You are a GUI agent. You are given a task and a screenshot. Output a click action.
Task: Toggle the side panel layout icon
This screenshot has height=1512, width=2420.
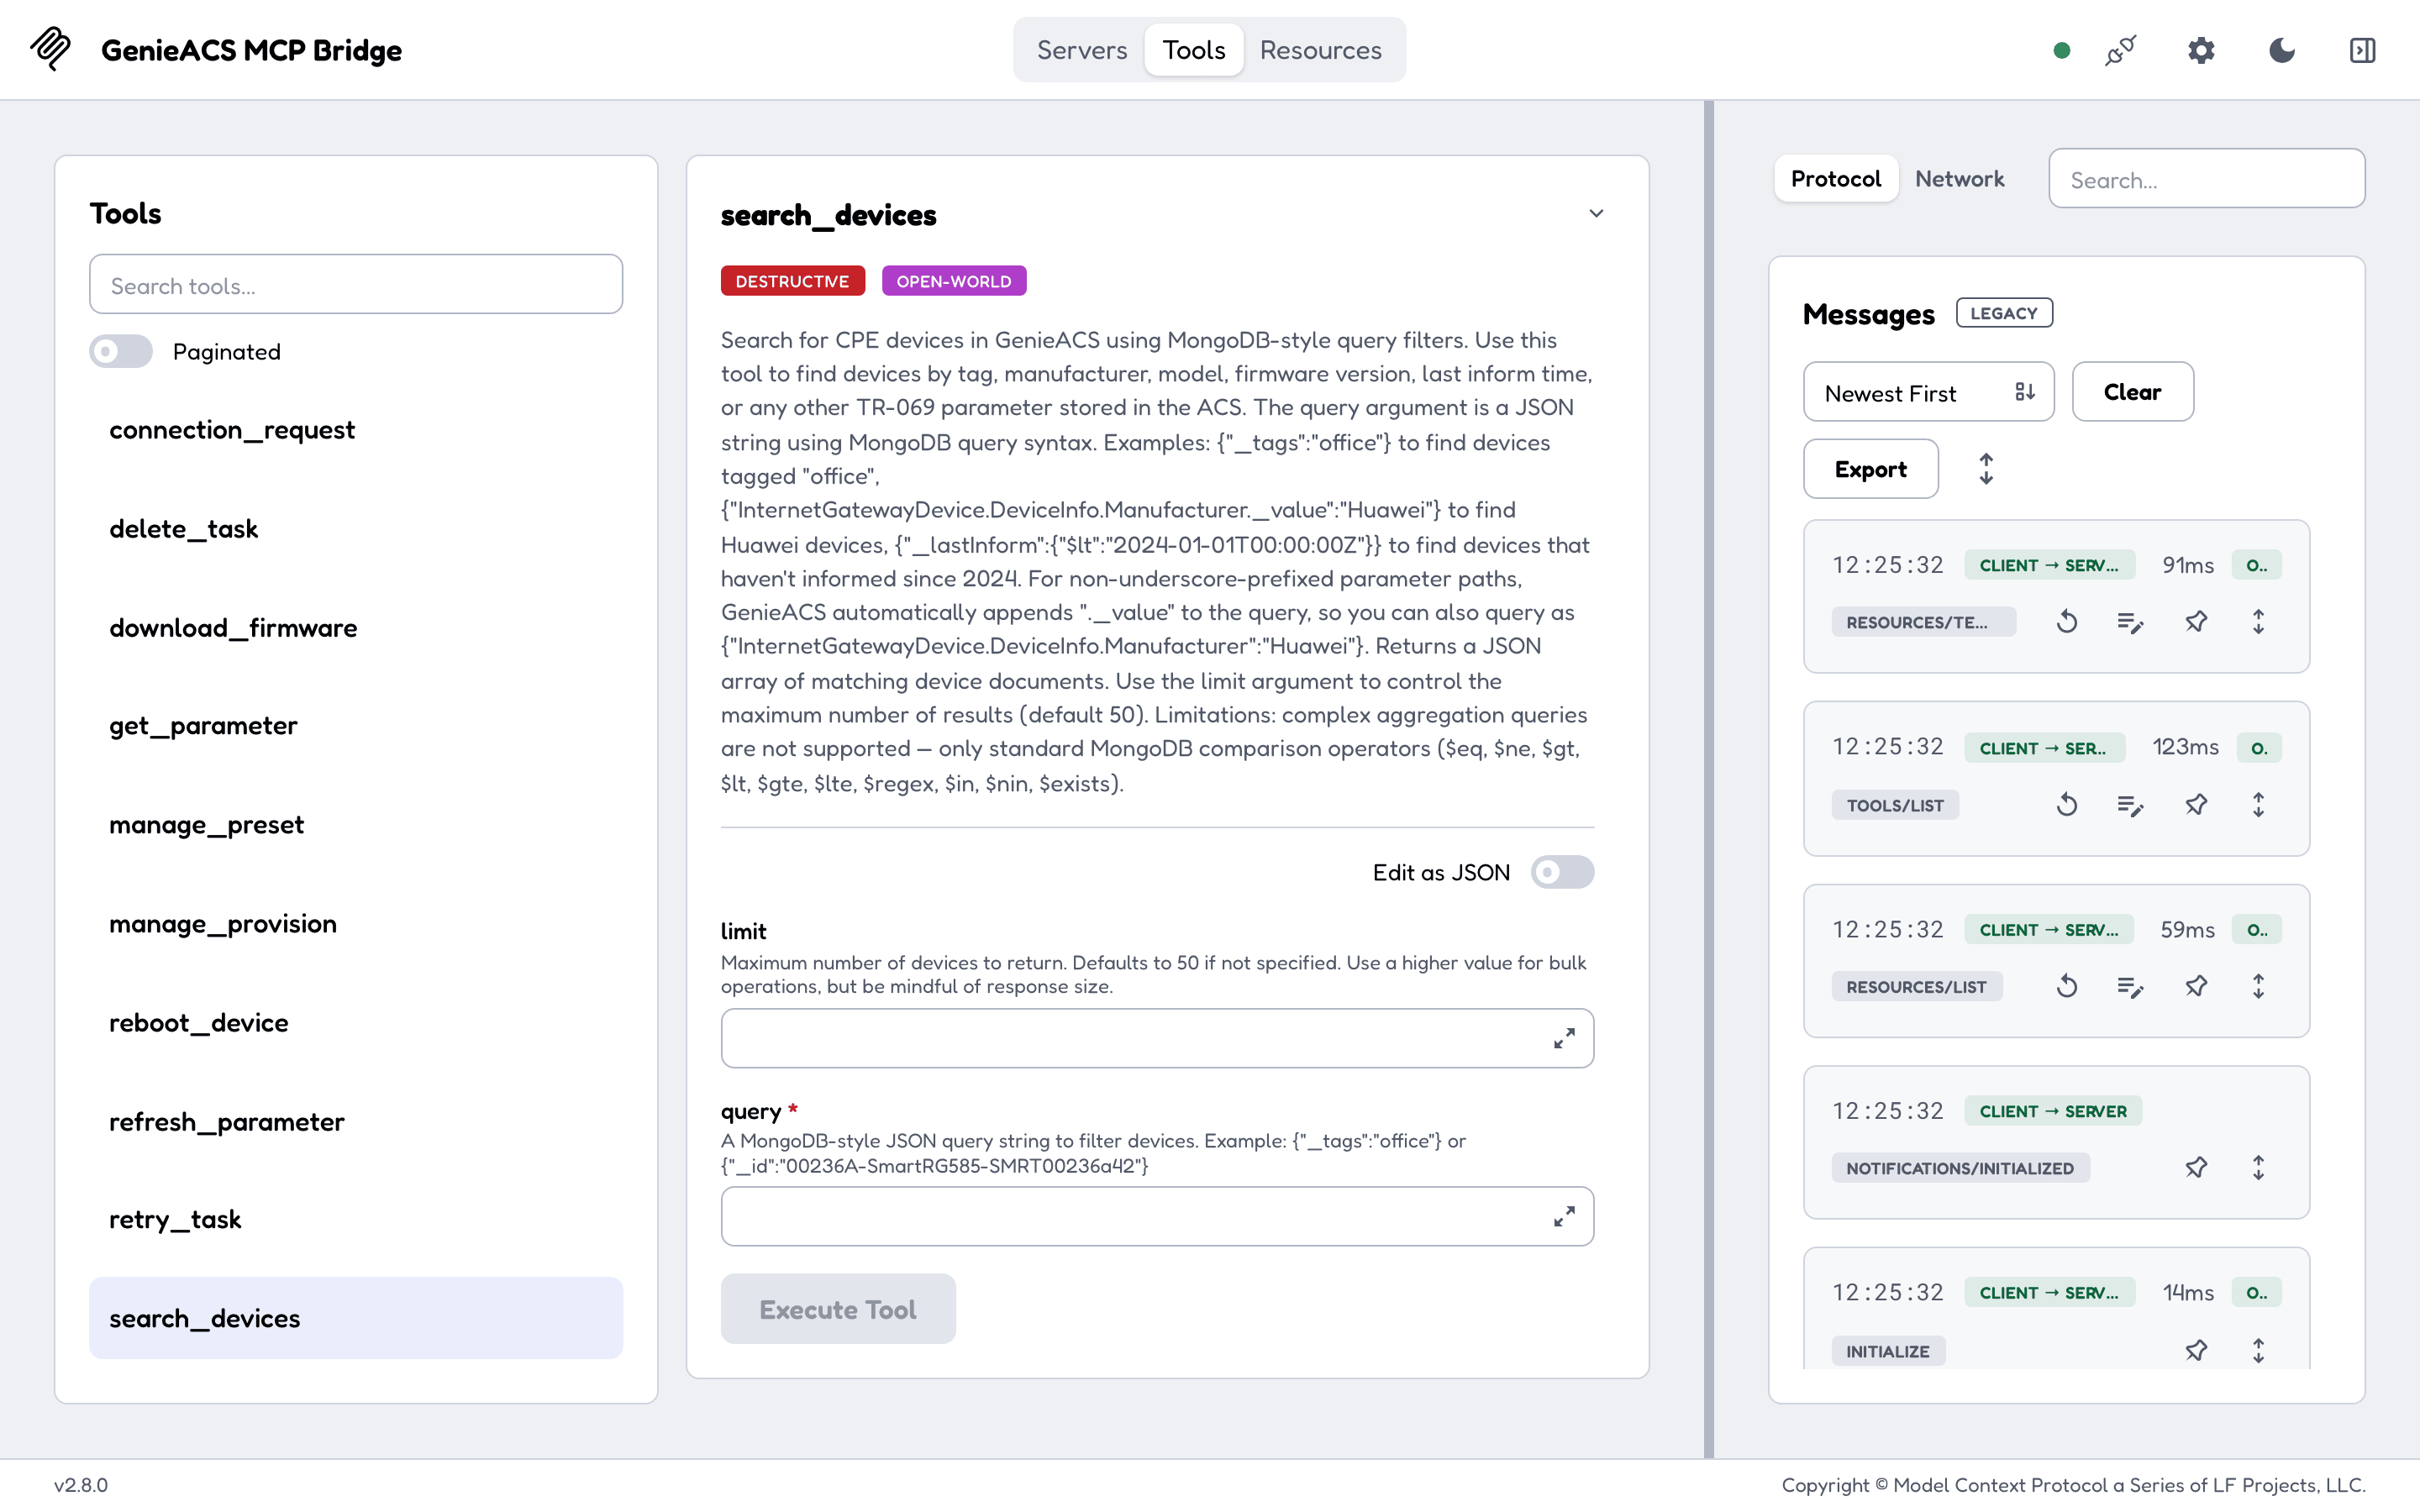2362,50
